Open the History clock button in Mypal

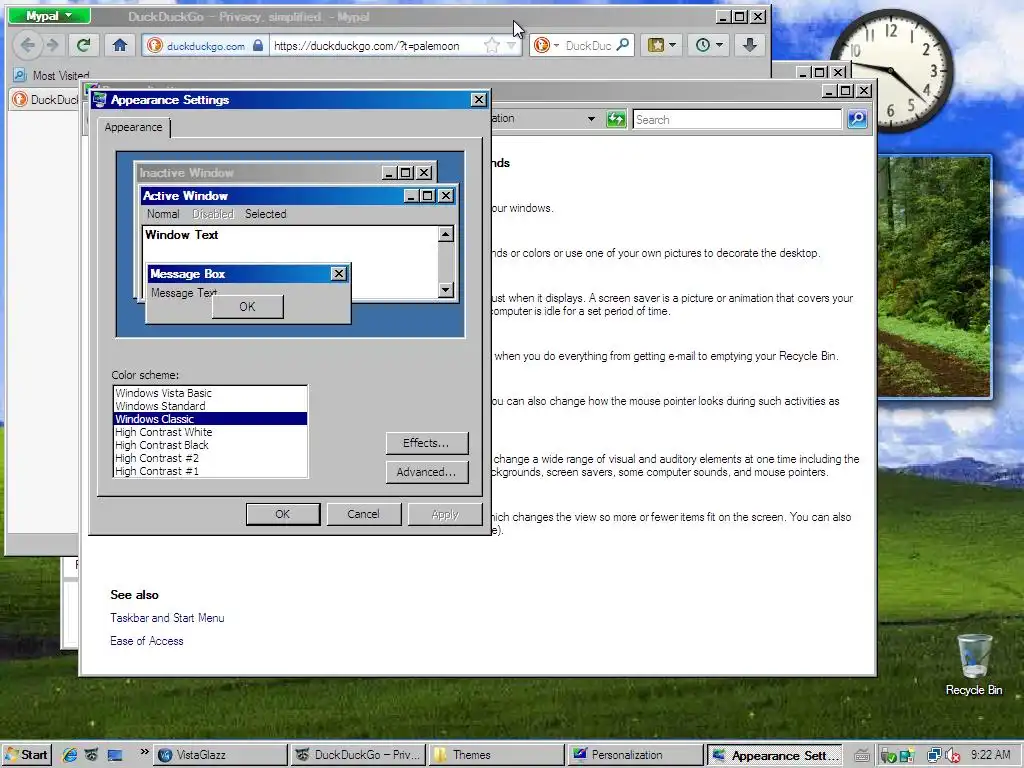point(709,45)
